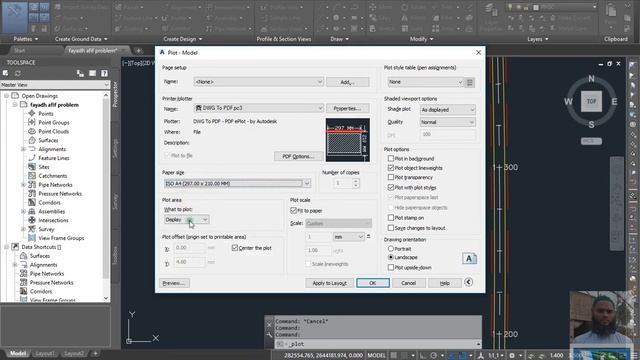The image size is (640, 360).
Task: Click the N compass letter on ViewCube
Action: 591,78
